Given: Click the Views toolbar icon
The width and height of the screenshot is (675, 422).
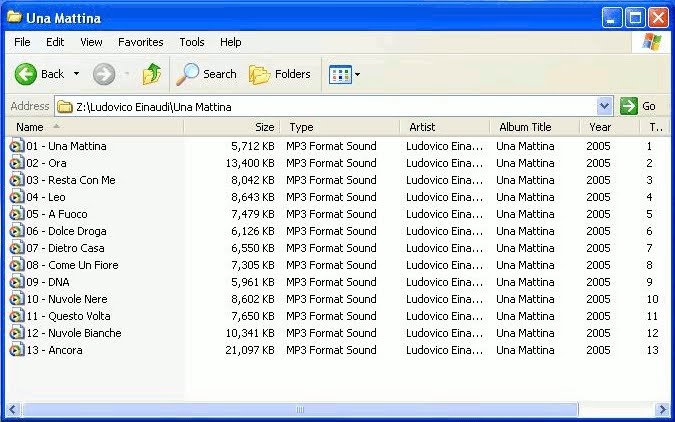Looking at the screenshot, I should (x=340, y=74).
